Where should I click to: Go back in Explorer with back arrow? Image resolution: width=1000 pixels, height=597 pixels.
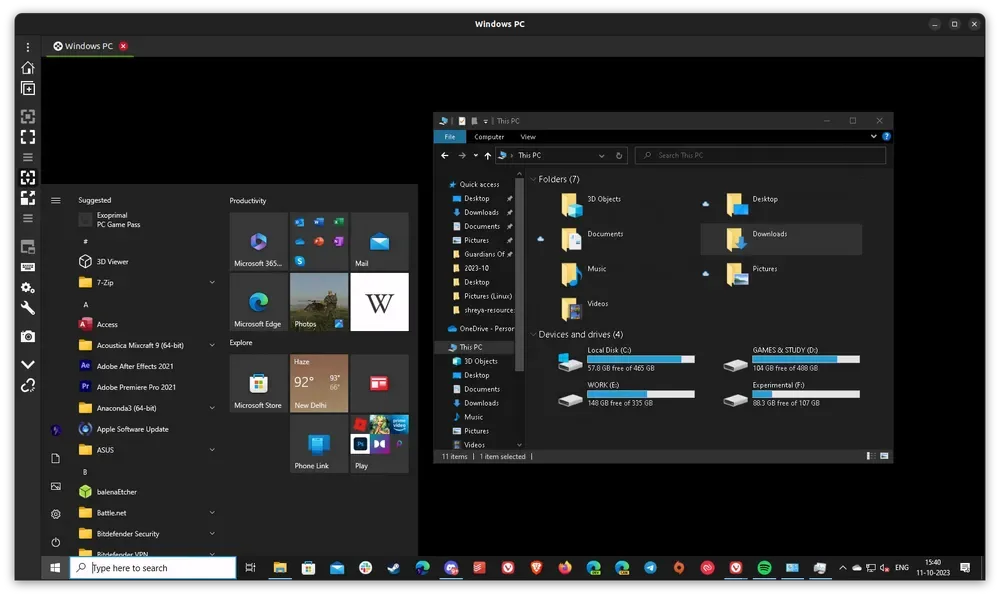point(445,156)
